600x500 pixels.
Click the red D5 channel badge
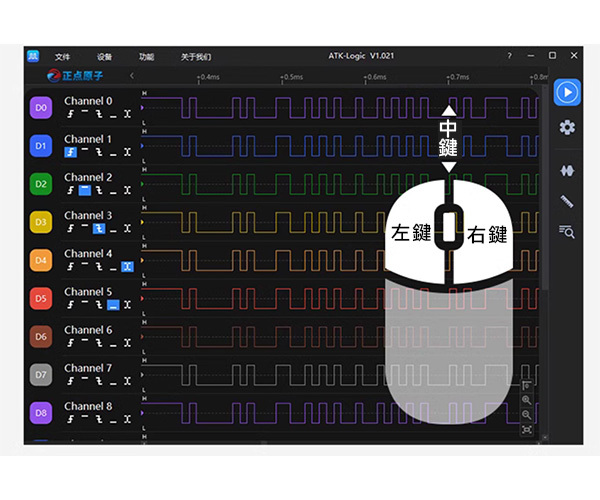41,298
